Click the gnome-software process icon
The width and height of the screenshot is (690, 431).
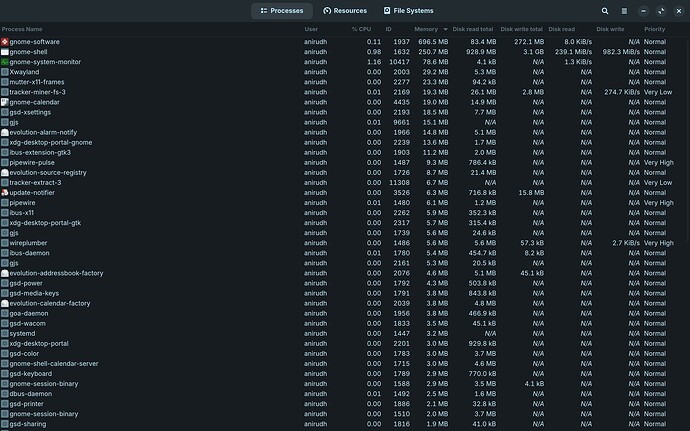tap(5, 42)
